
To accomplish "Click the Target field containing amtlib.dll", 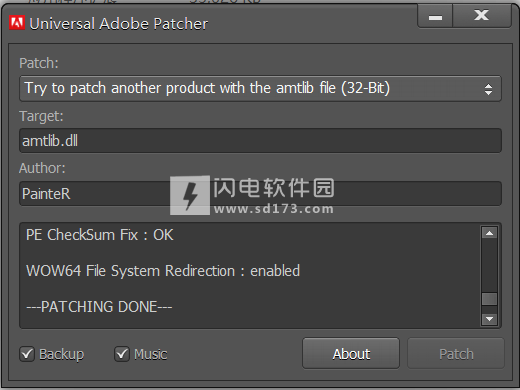I will (260, 141).
